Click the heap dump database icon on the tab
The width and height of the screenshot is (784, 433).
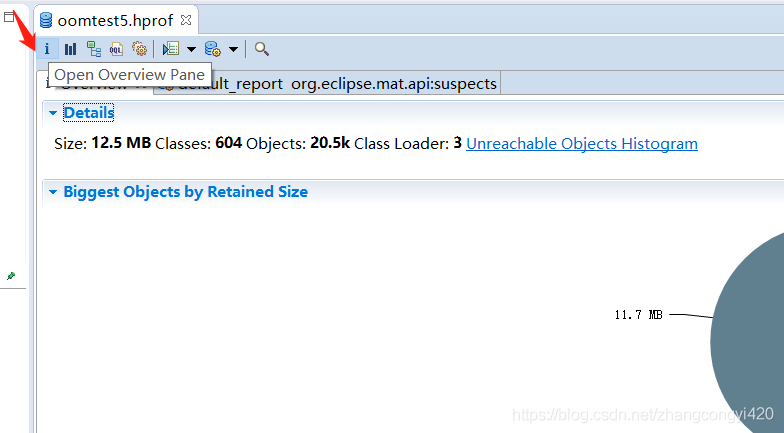click(x=46, y=20)
